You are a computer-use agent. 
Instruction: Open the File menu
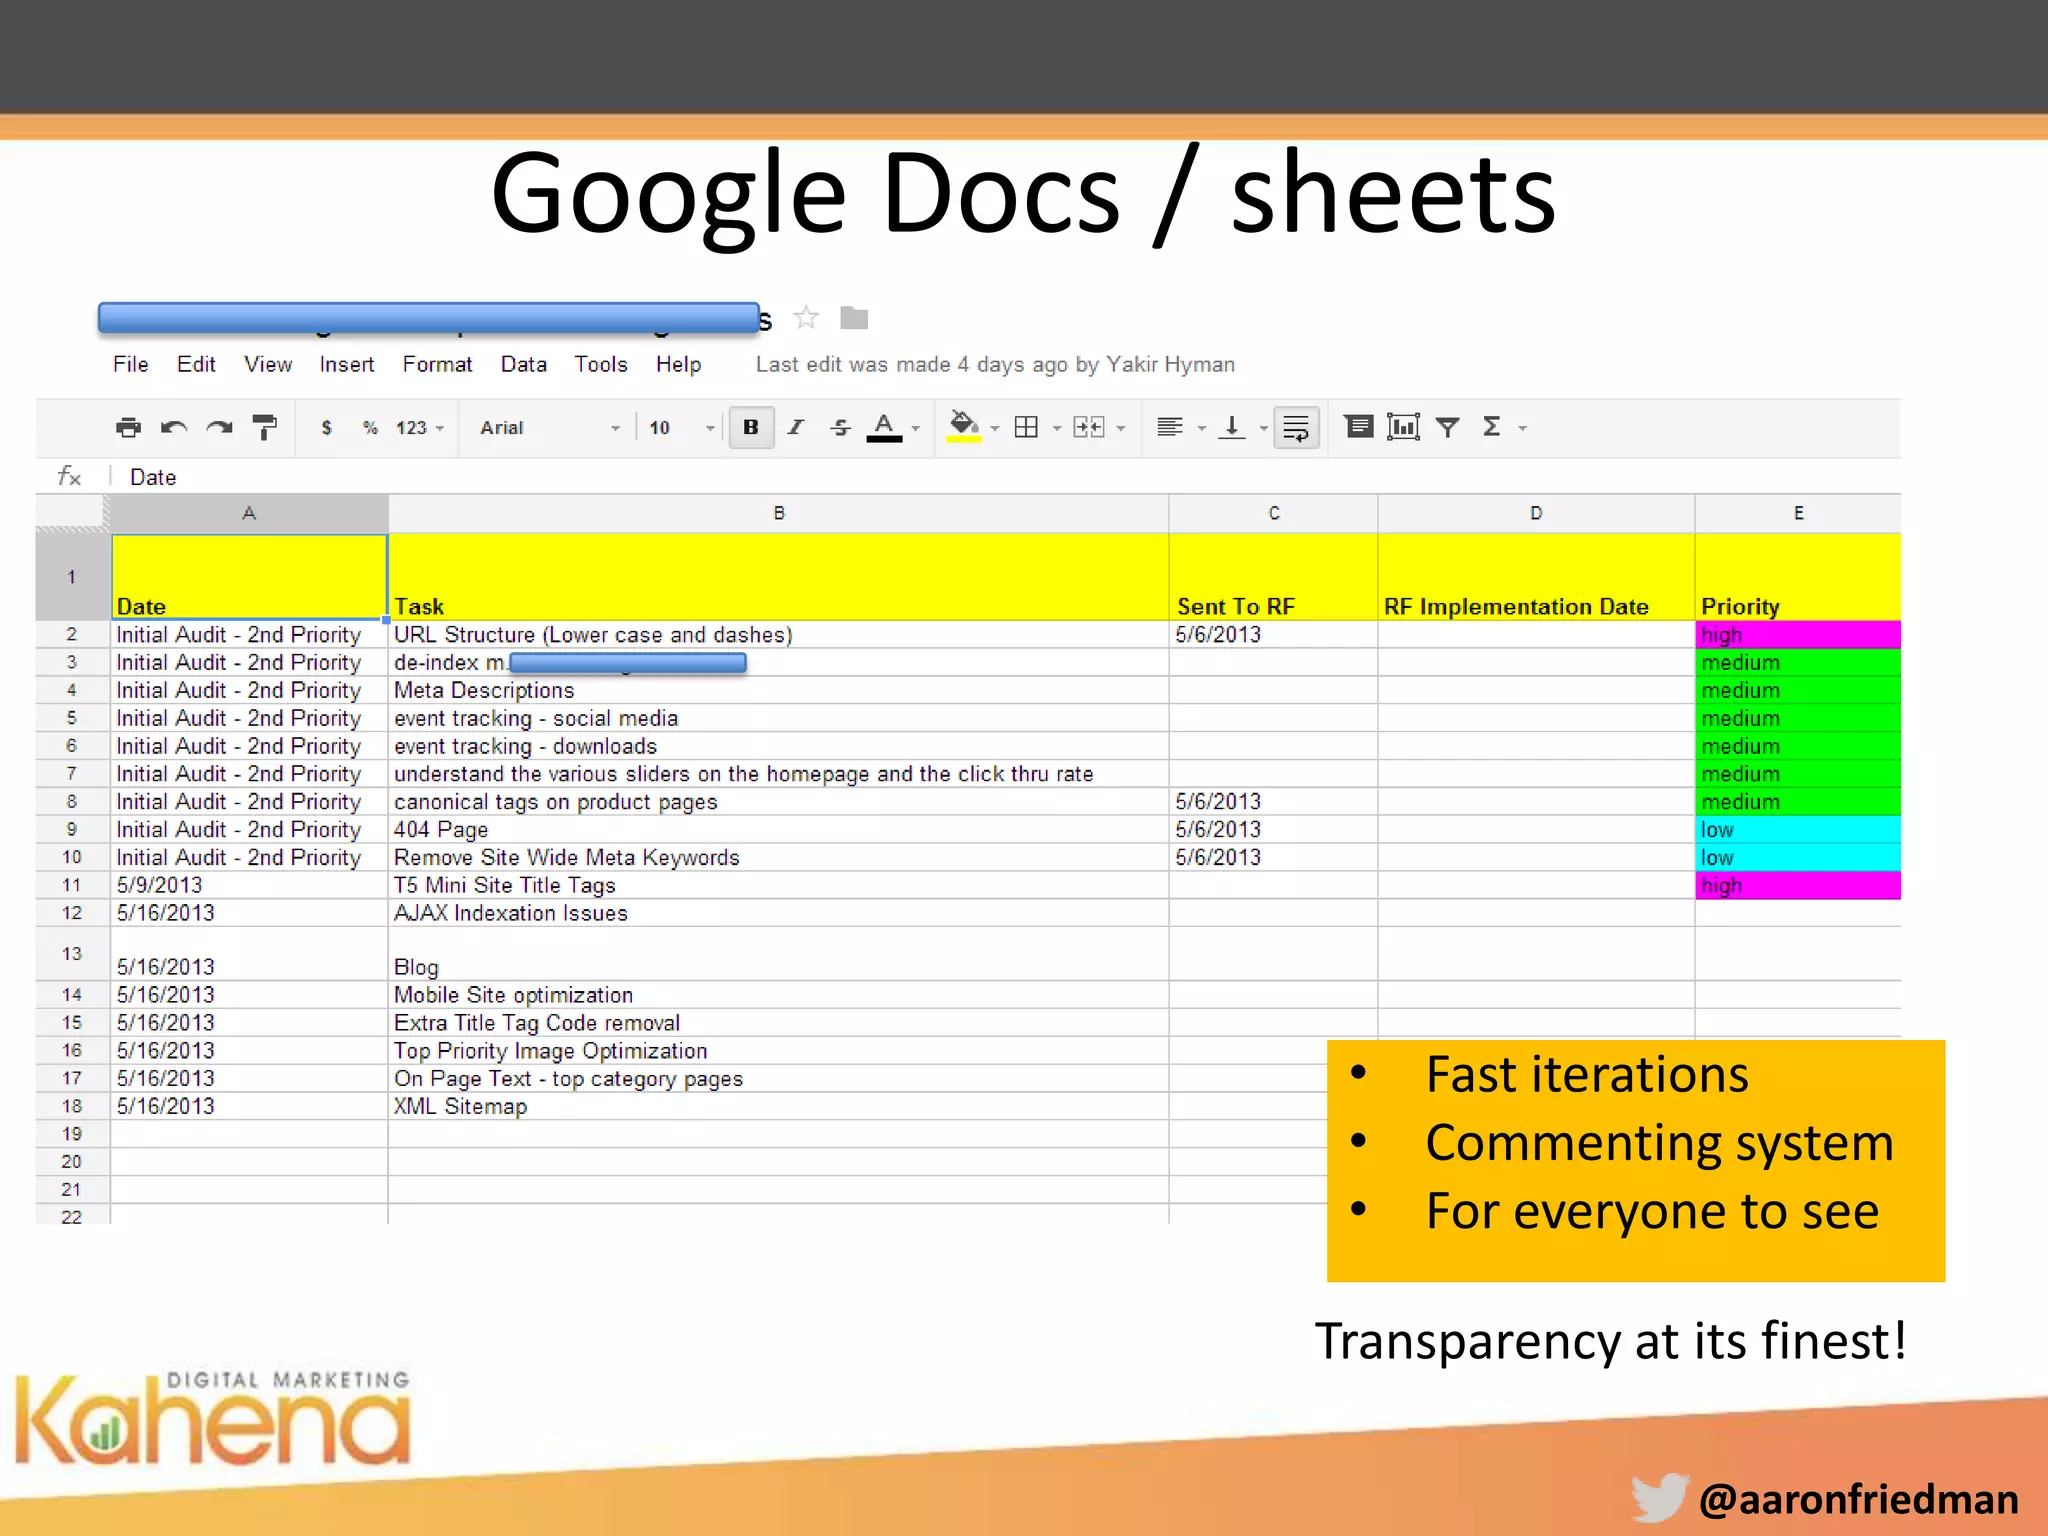click(130, 364)
